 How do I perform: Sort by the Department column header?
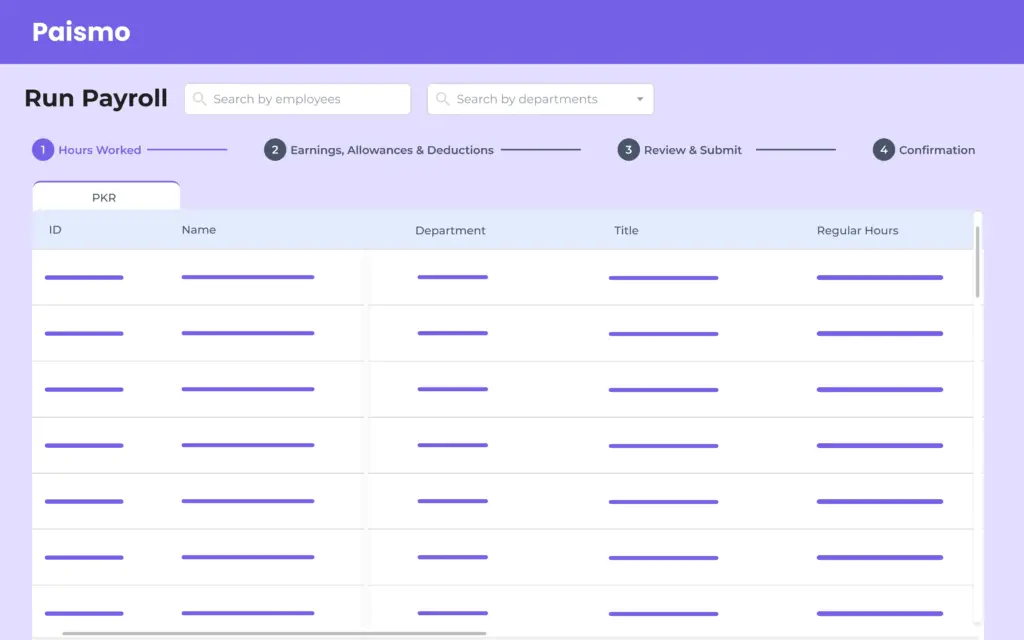[x=450, y=230]
